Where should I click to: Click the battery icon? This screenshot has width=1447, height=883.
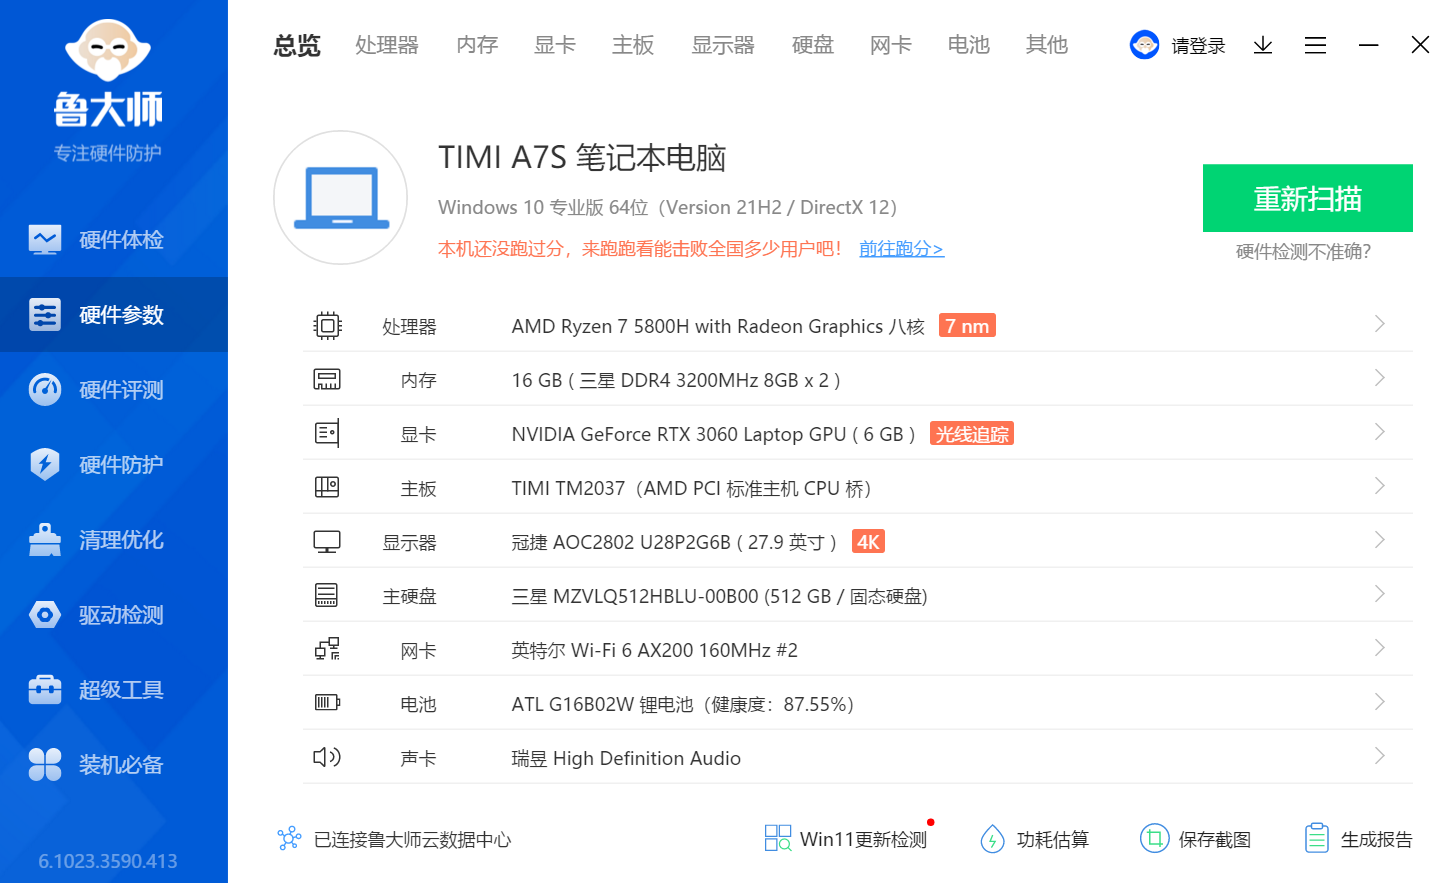coord(327,703)
